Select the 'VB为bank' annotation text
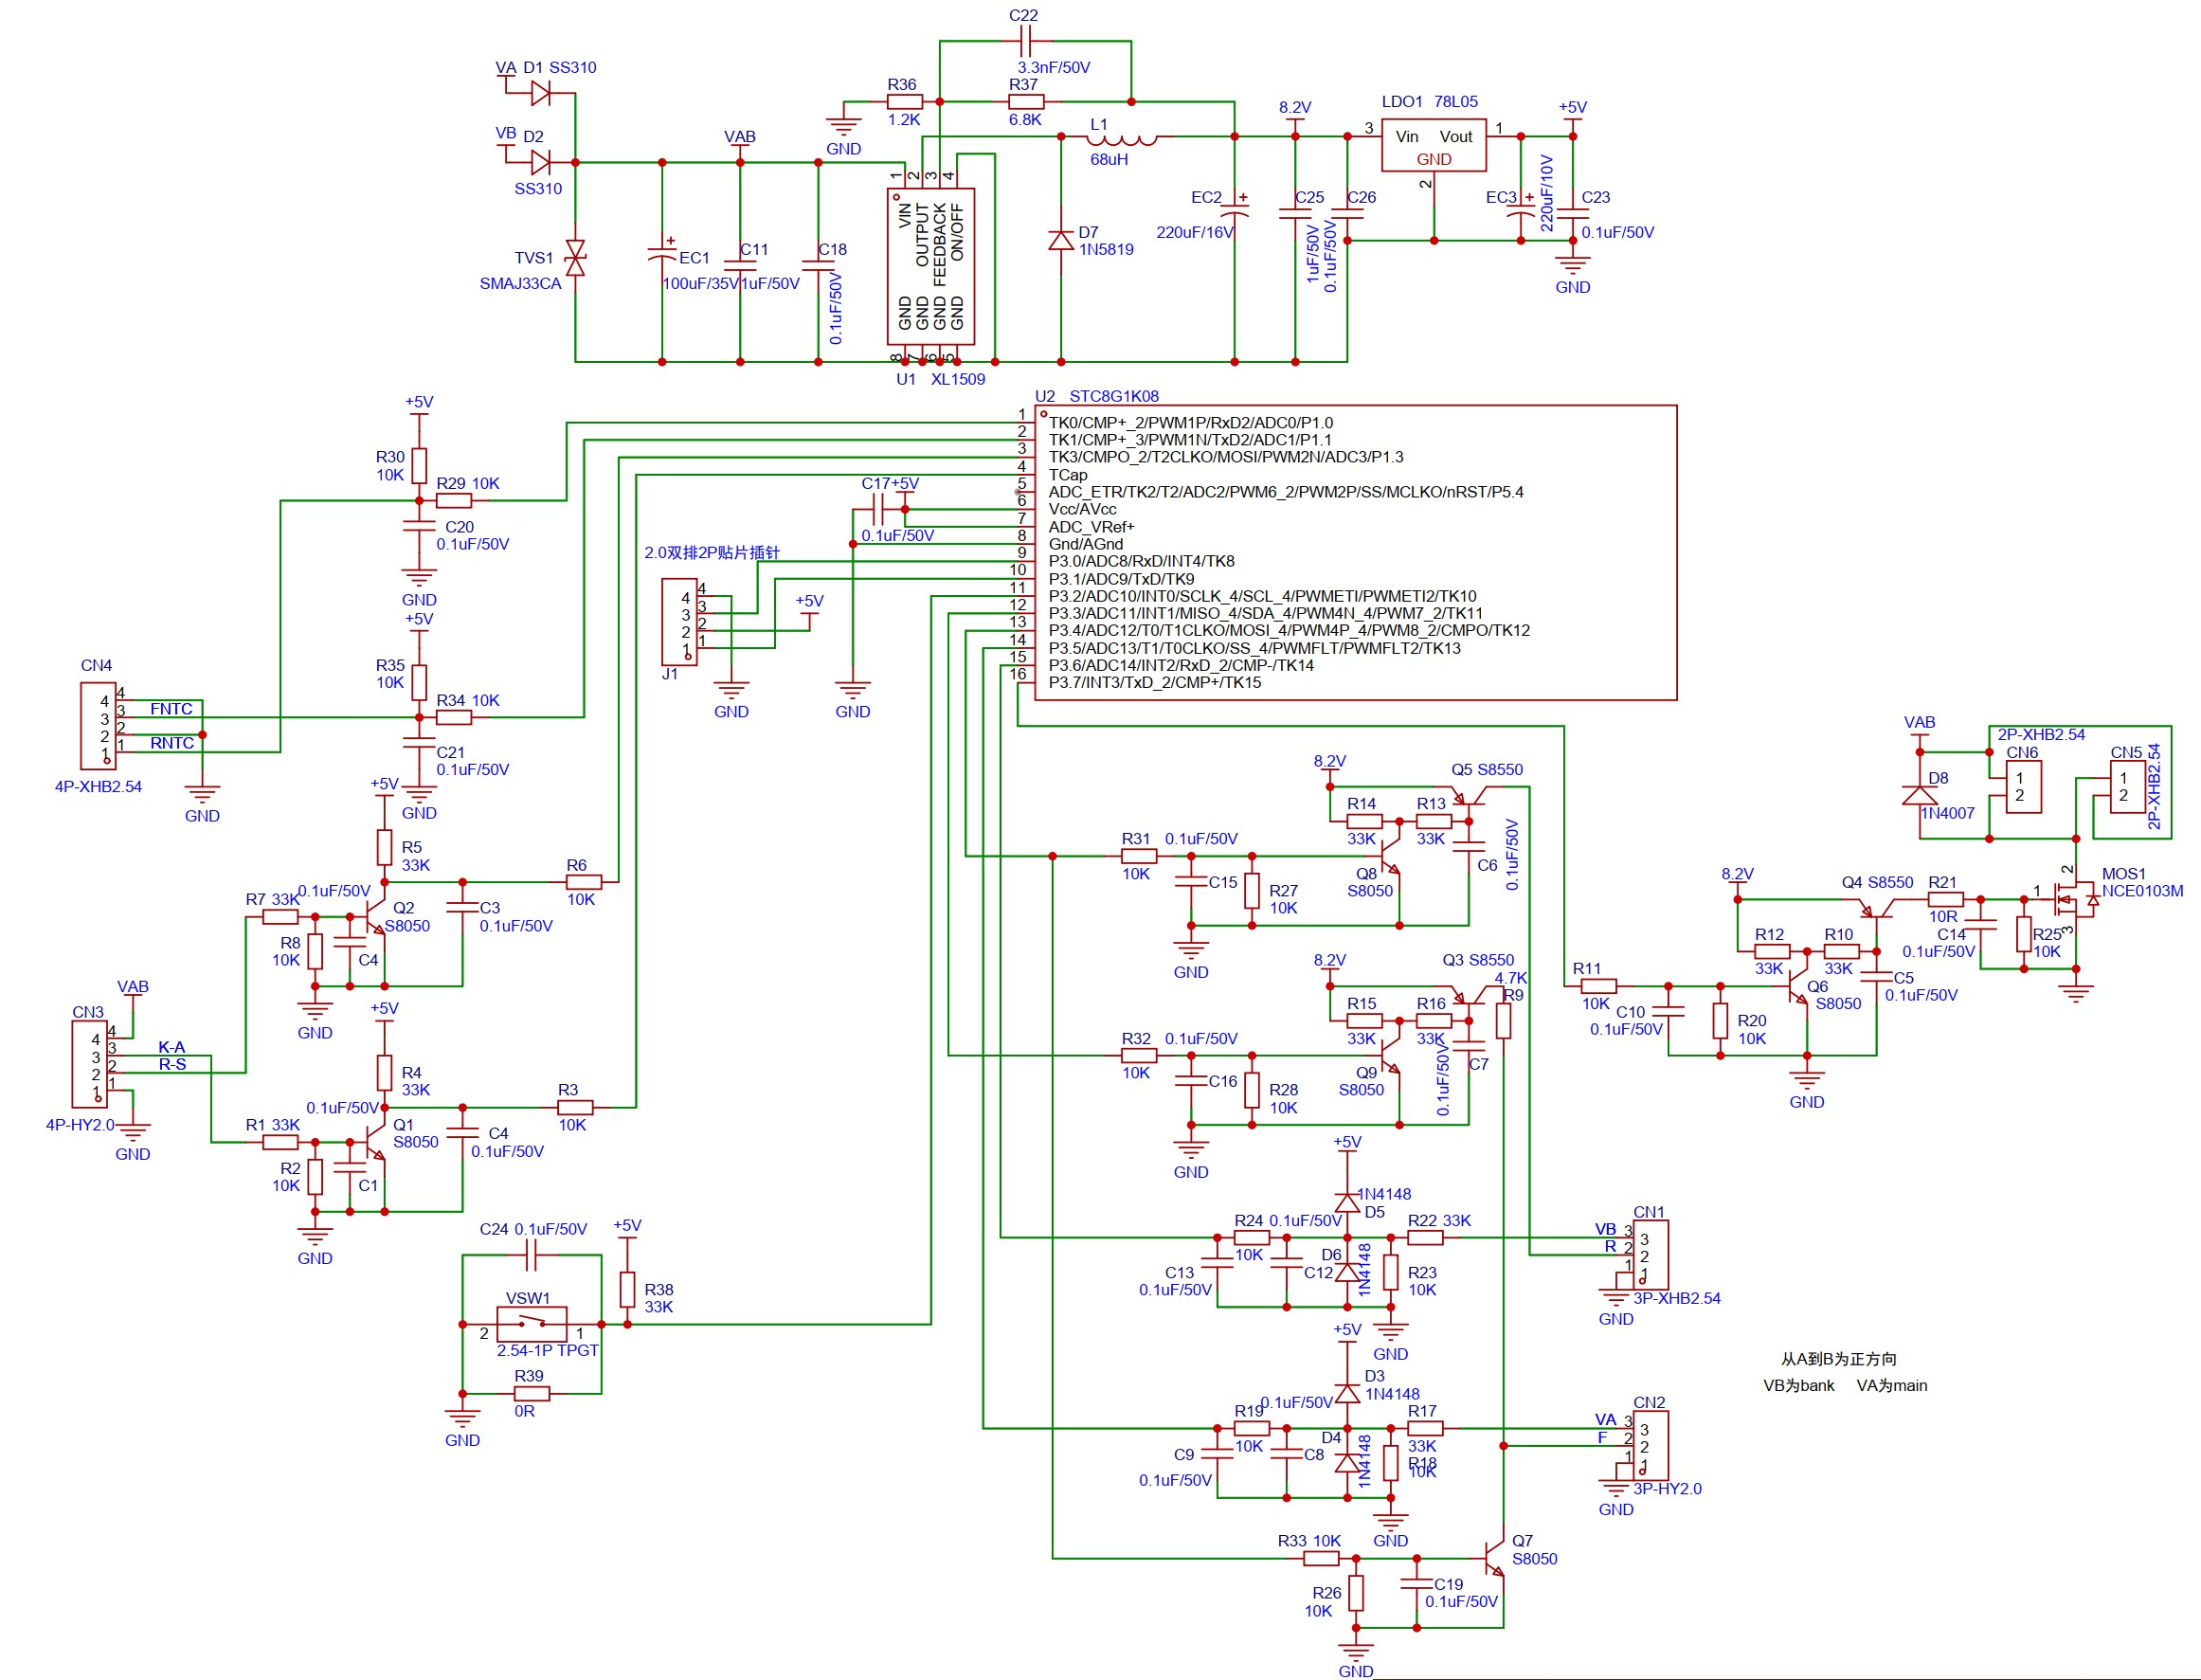The image size is (2201, 1680). pyautogui.click(x=1798, y=1386)
